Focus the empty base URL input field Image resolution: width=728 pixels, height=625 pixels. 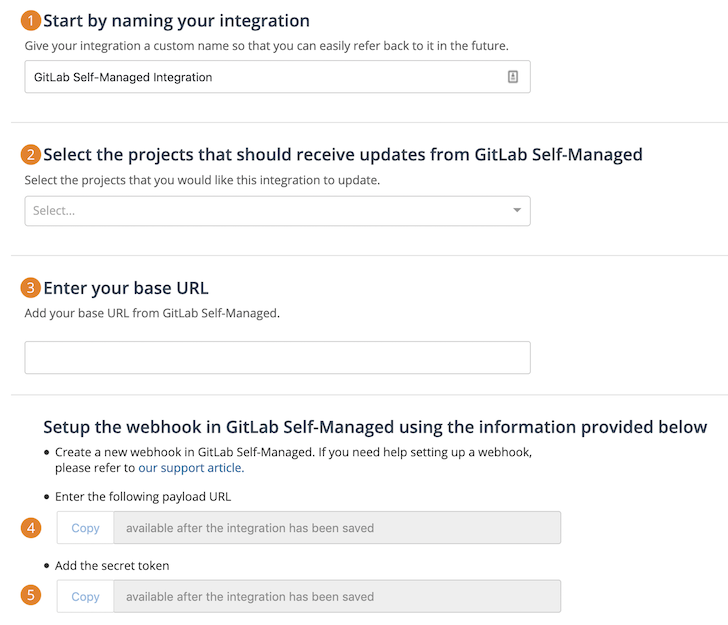[277, 358]
